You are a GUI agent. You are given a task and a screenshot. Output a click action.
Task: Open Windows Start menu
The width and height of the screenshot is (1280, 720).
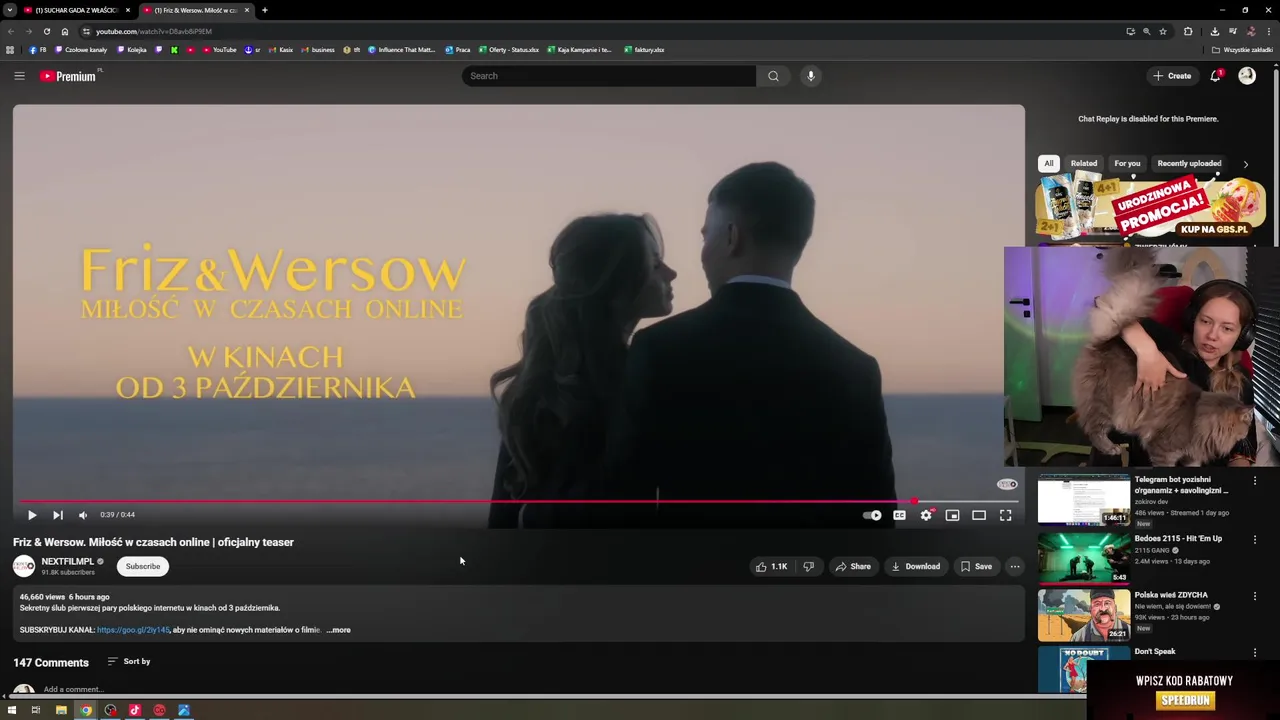pyautogui.click(x=12, y=710)
